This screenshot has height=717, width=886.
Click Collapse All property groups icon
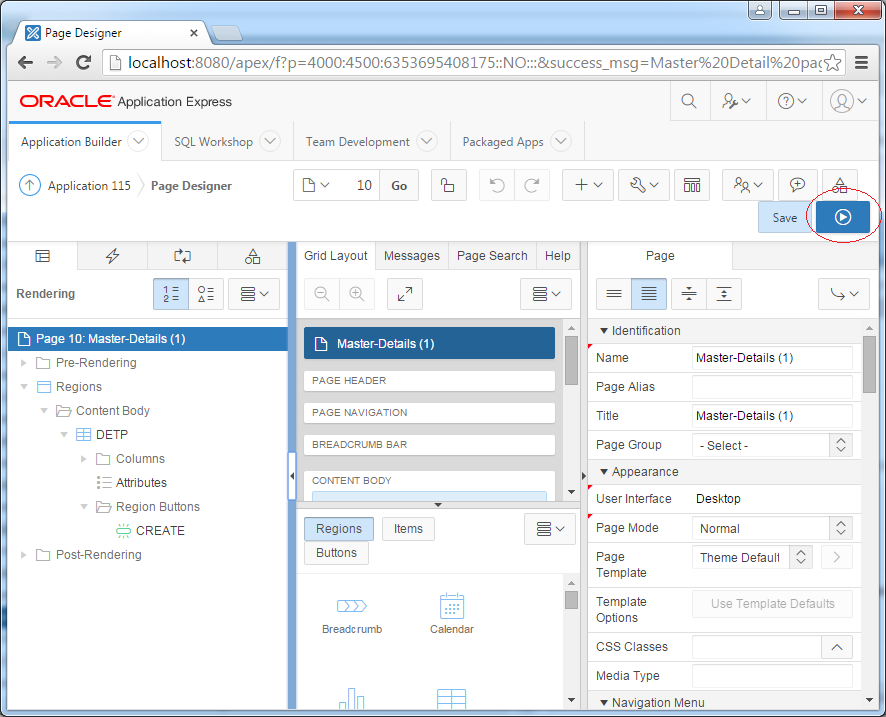689,294
